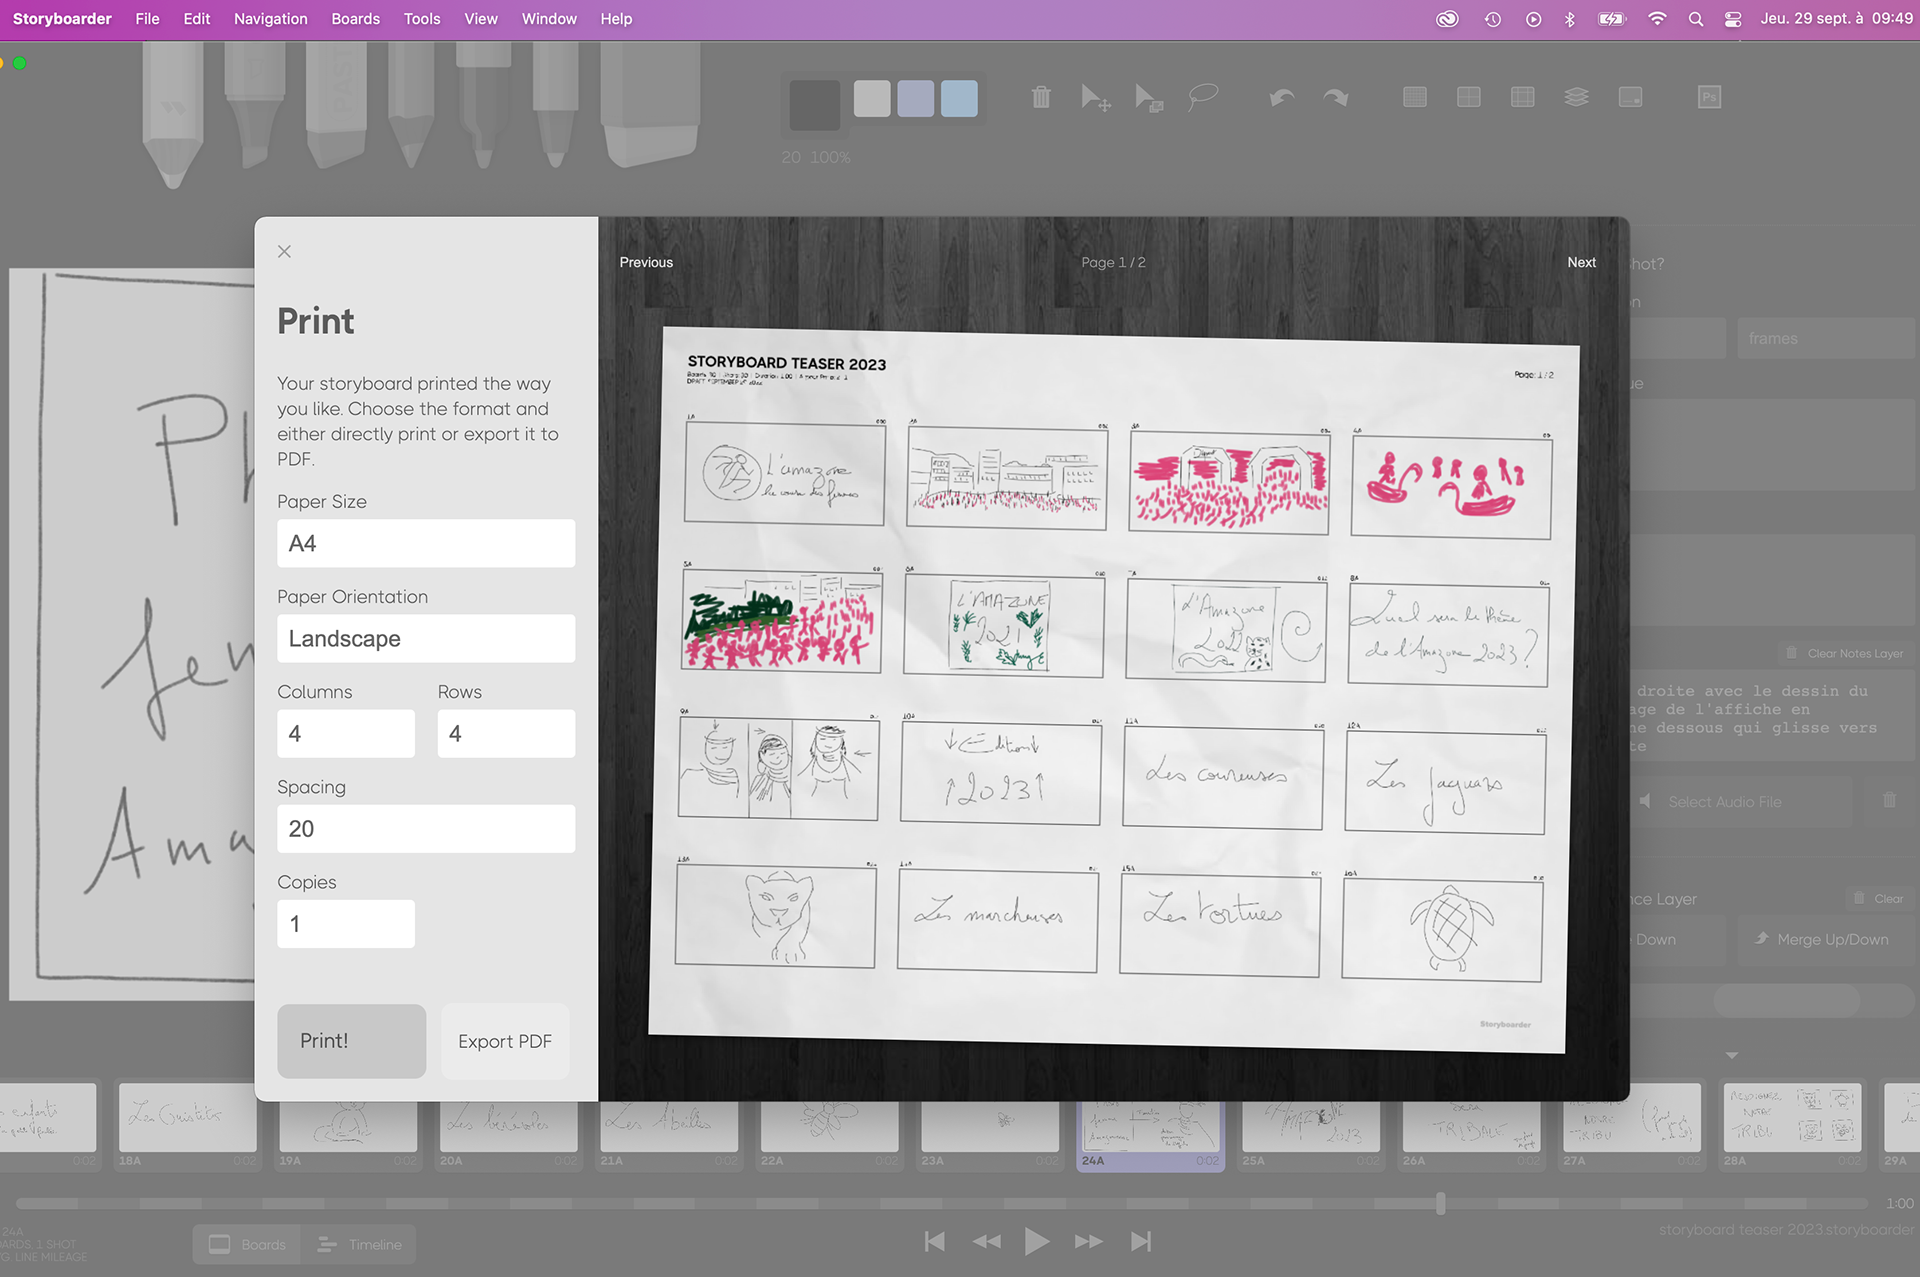The height and width of the screenshot is (1277, 1920).
Task: Click the Copies field showing 1
Action: (x=346, y=923)
